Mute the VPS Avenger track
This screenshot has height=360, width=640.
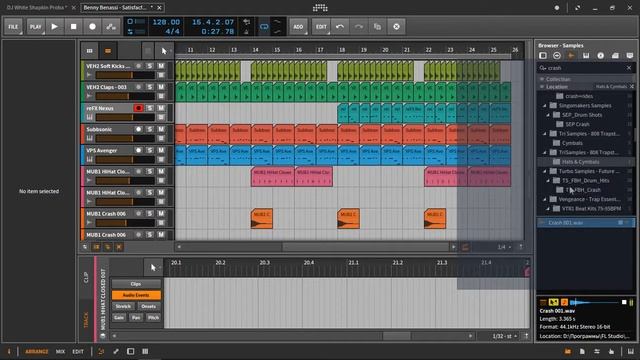(x=161, y=150)
